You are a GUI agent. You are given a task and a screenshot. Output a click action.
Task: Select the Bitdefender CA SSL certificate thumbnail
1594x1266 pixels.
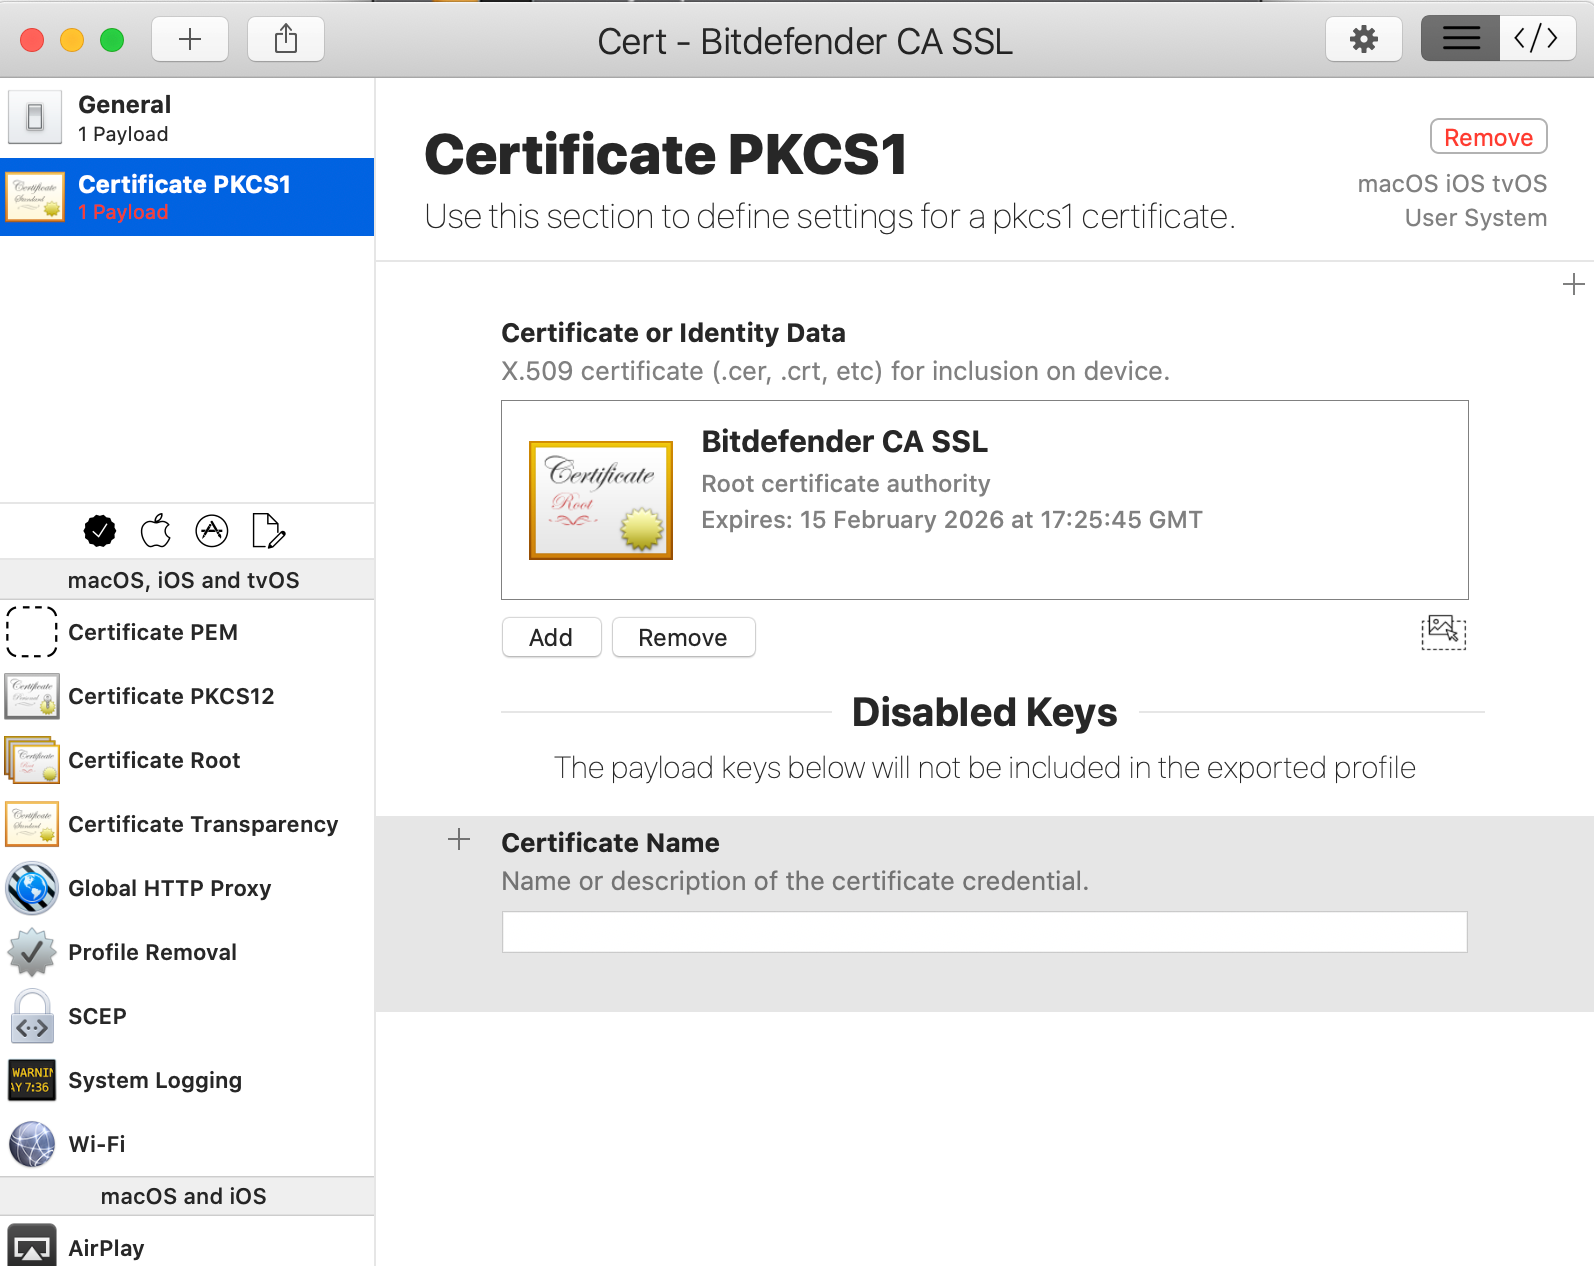[601, 500]
